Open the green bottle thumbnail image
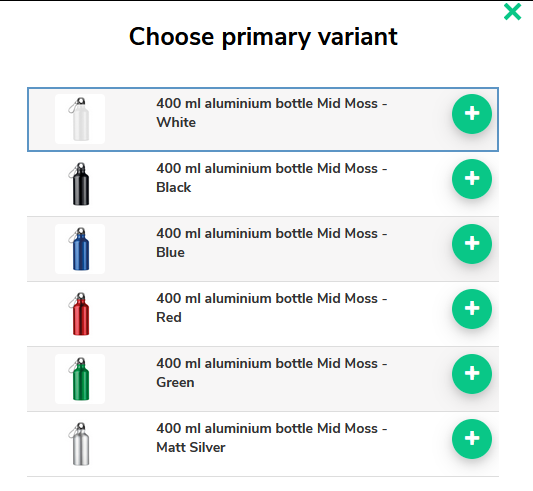This screenshot has width=533, height=491. (x=80, y=379)
